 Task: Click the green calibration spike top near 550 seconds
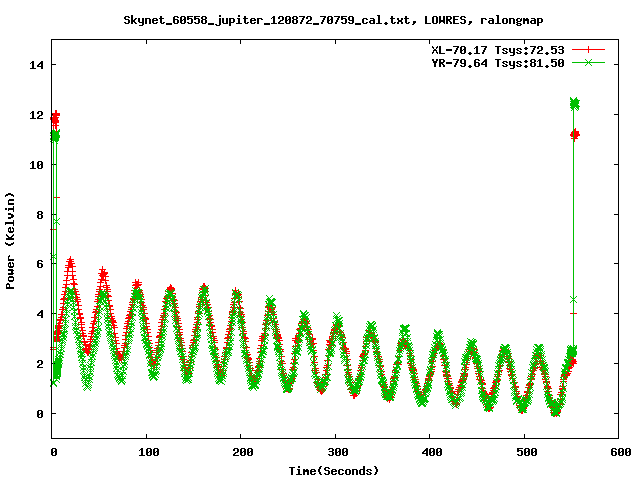point(575,104)
